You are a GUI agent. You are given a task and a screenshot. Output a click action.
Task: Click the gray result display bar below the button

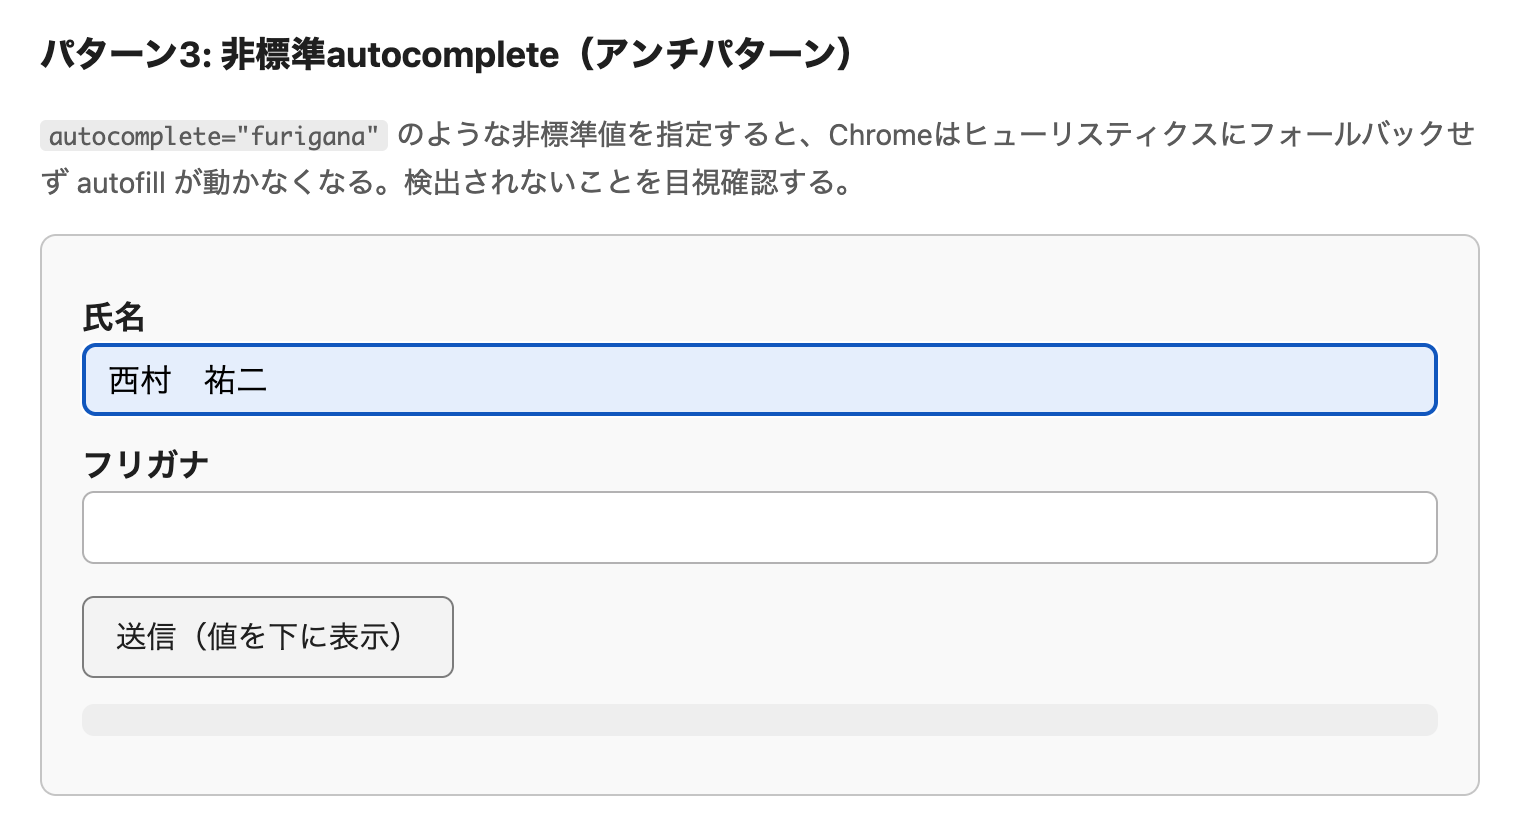coord(760,719)
